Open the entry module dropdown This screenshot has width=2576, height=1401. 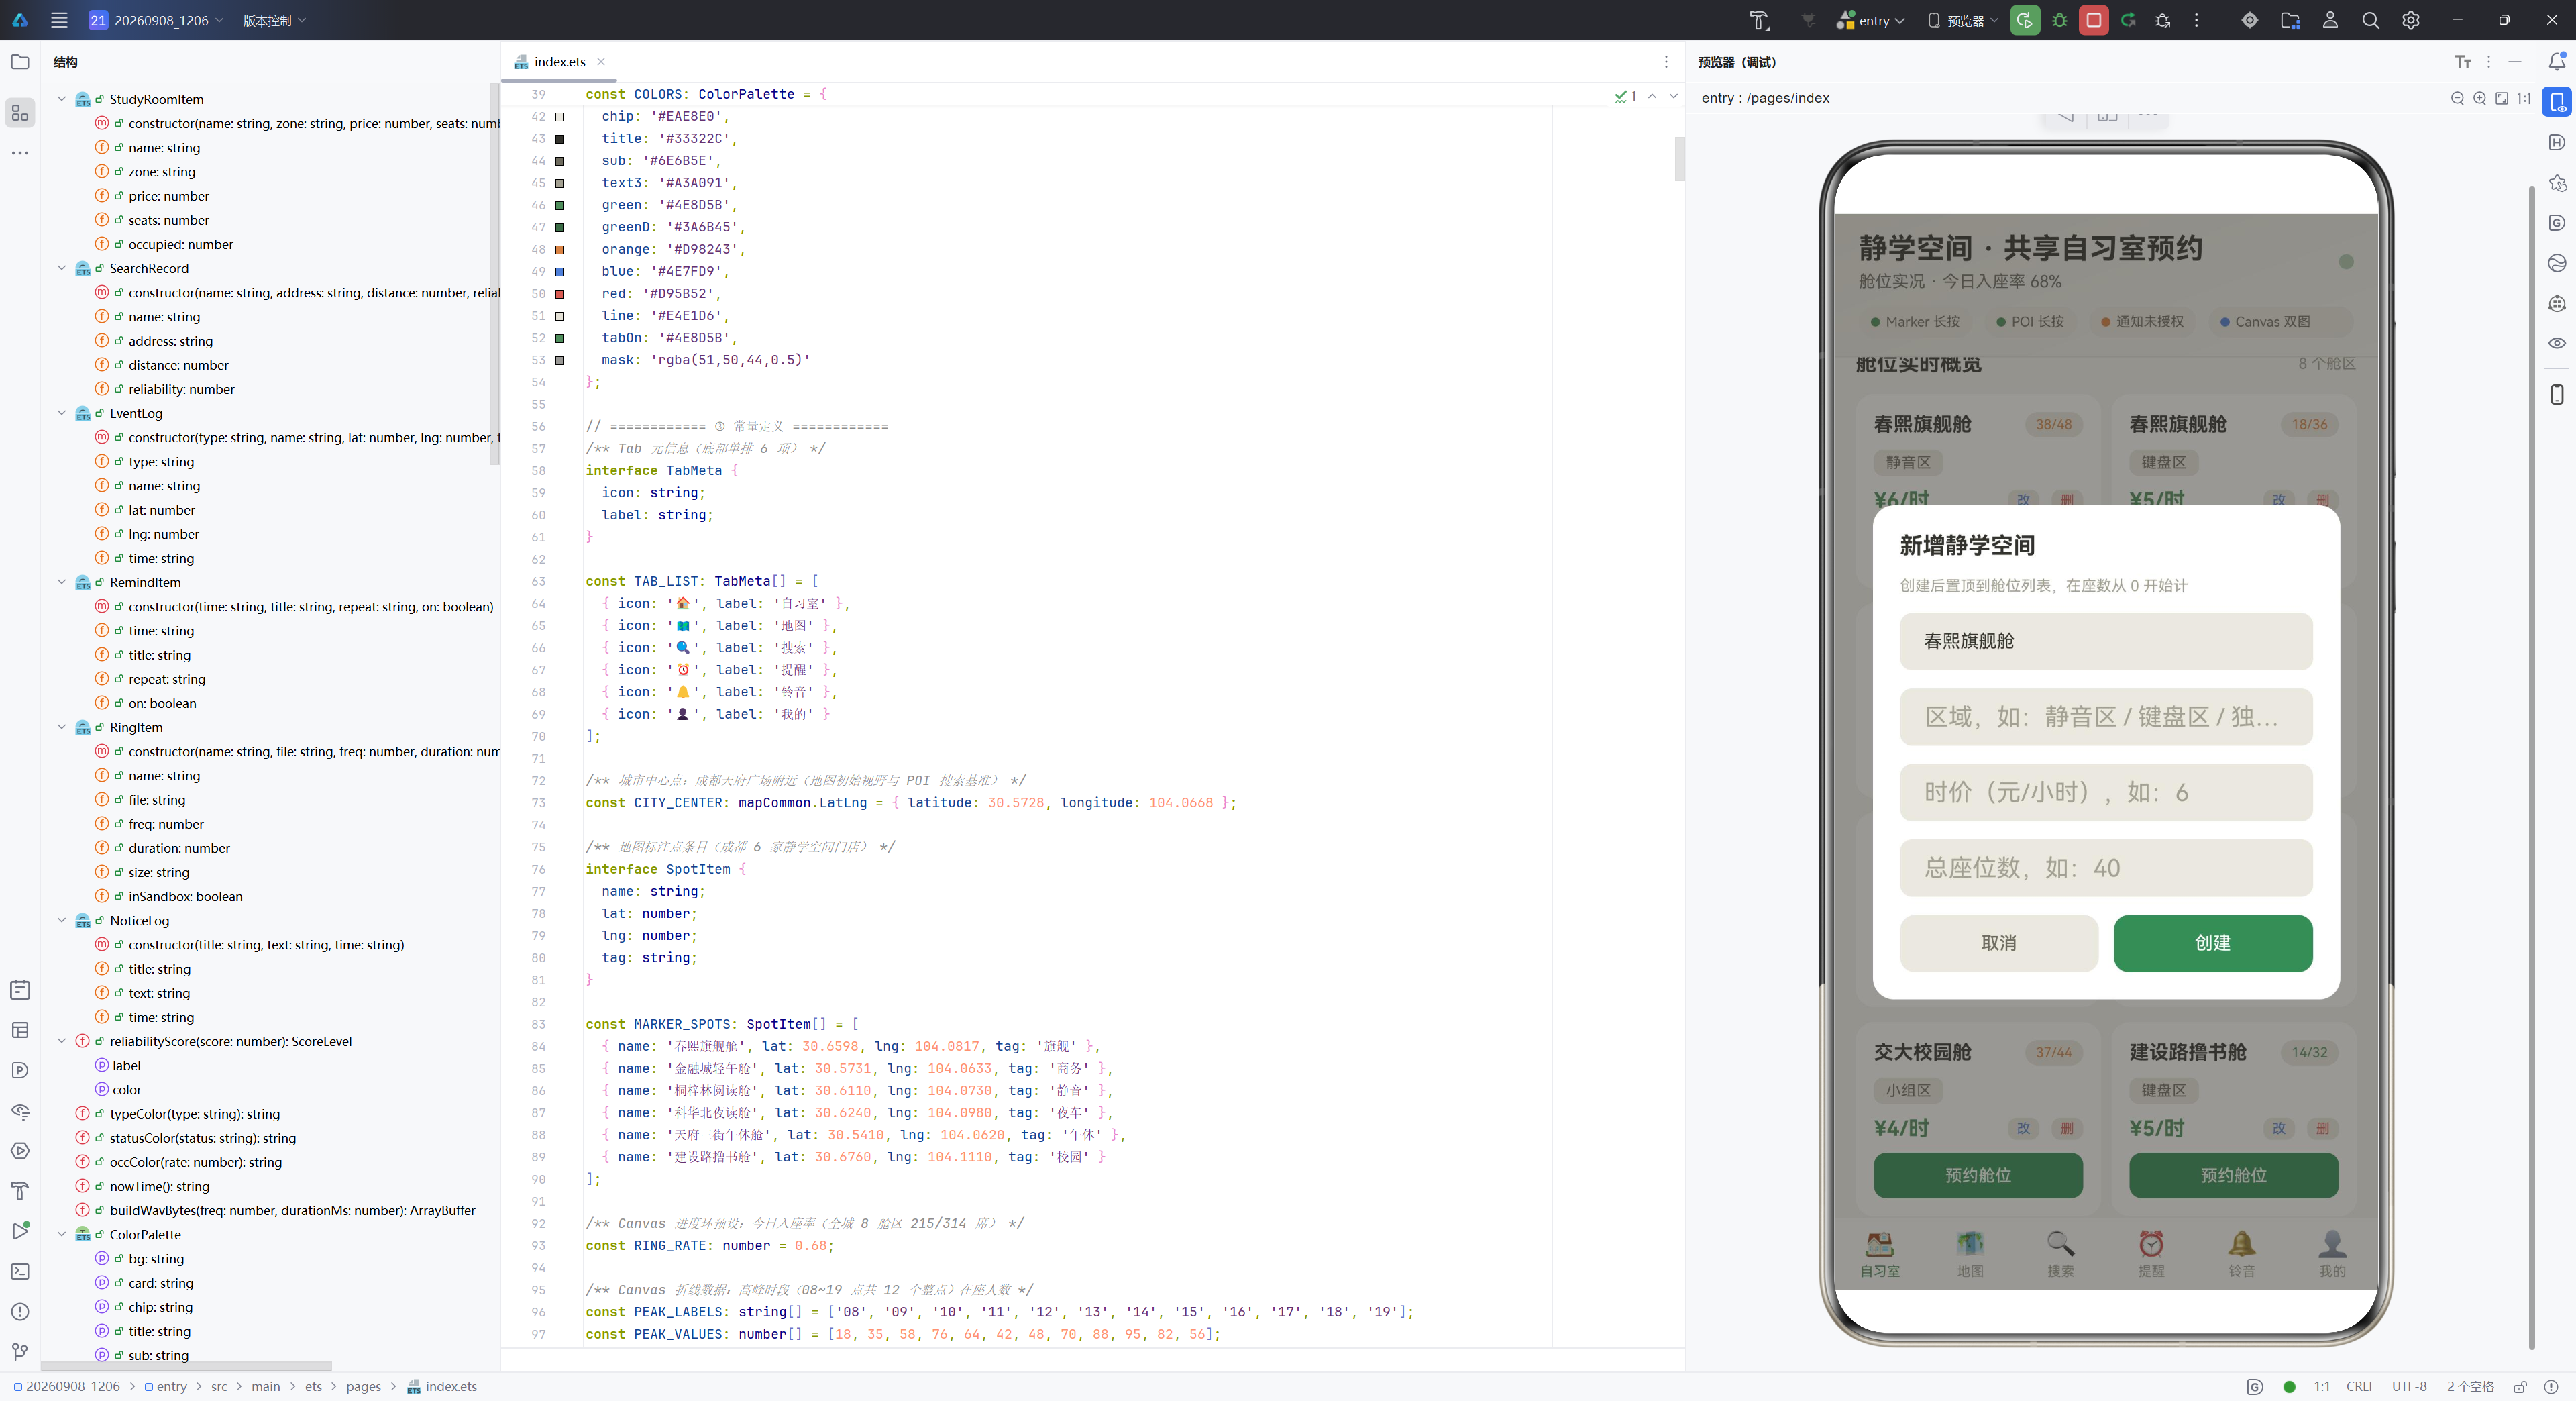[1870, 20]
